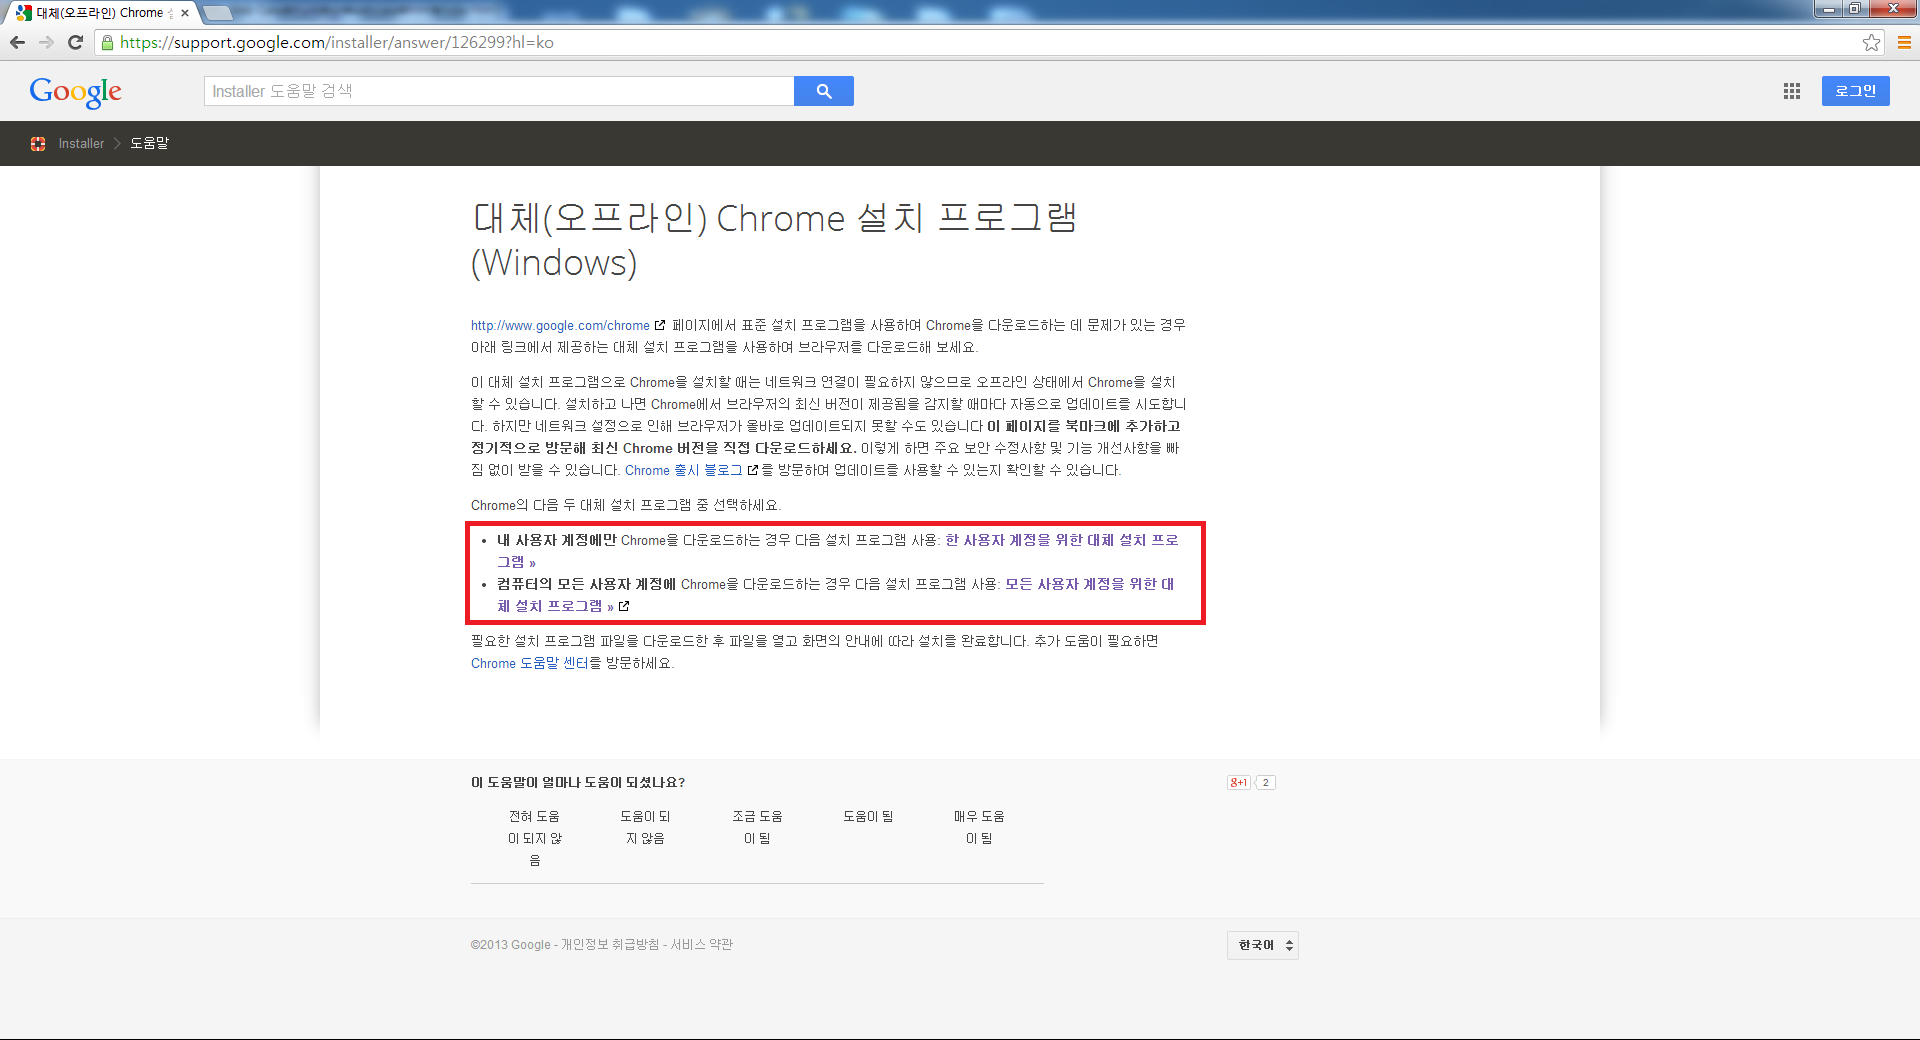Click the Installer lifebuoy icon
This screenshot has width=1920, height=1040.
pos(38,144)
